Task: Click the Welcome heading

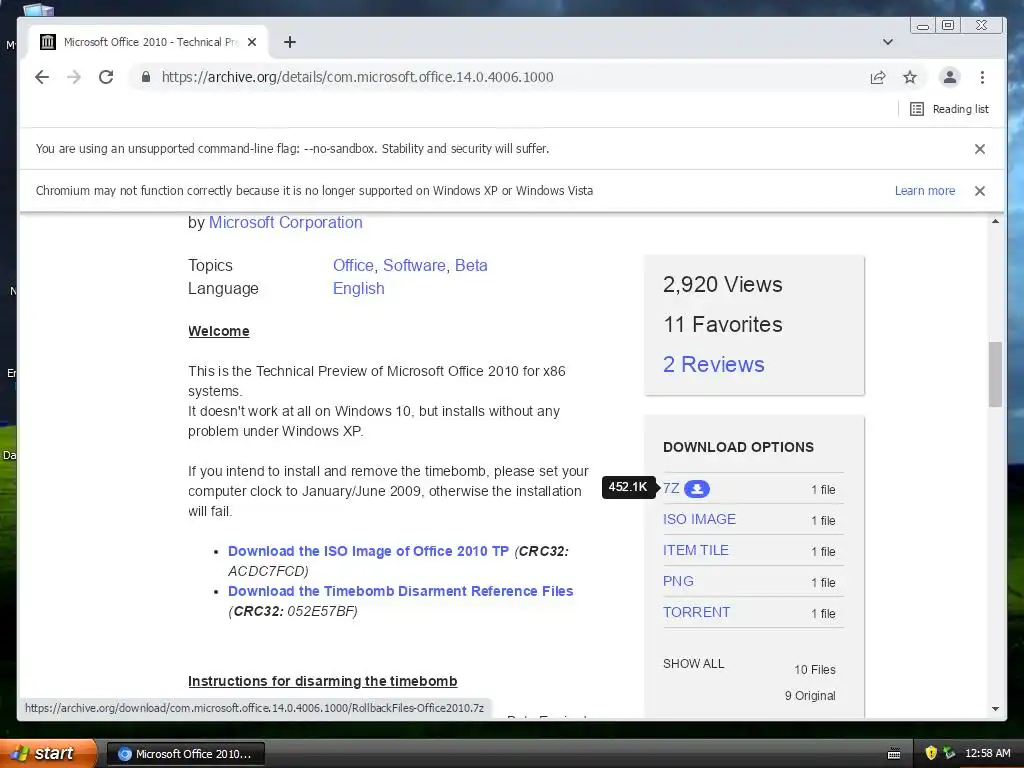Action: [219, 331]
